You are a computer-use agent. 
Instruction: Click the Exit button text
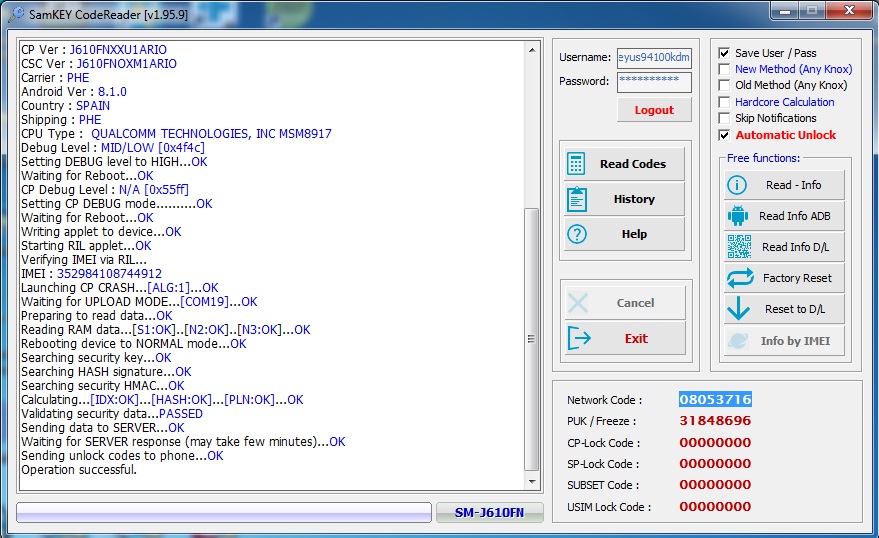coord(636,338)
